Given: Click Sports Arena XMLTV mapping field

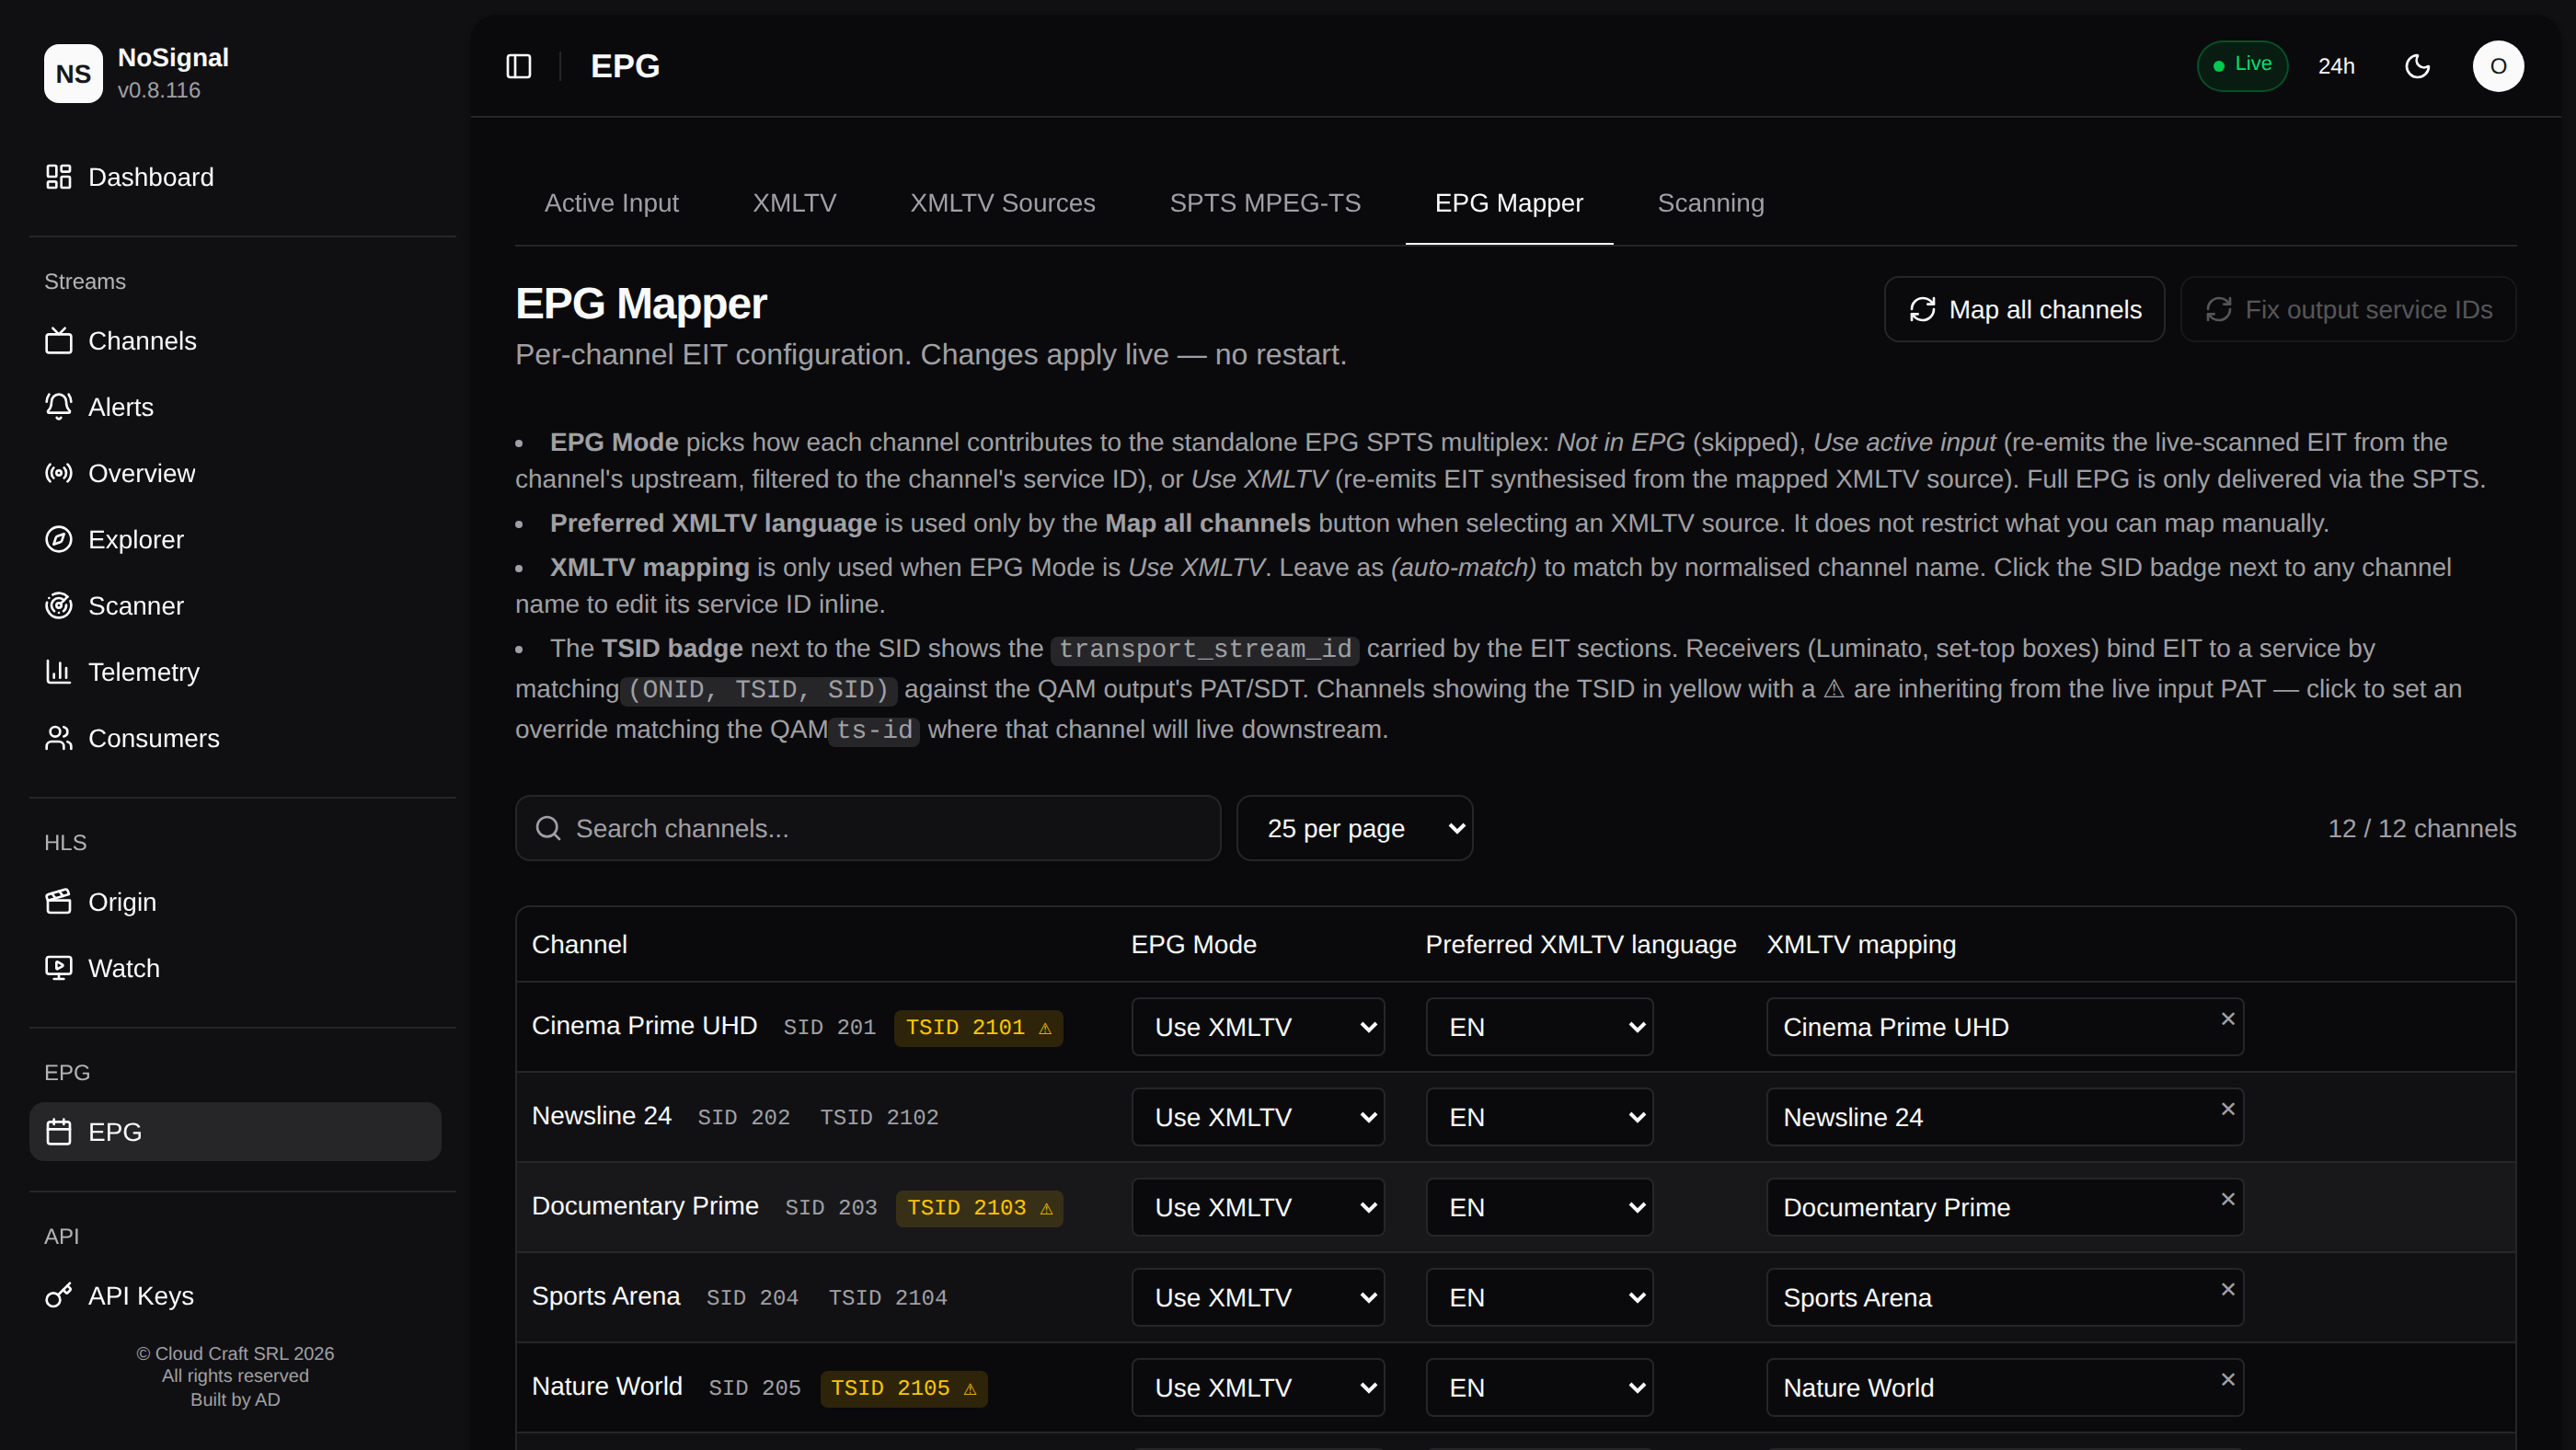Looking at the screenshot, I should [x=2004, y=1297].
